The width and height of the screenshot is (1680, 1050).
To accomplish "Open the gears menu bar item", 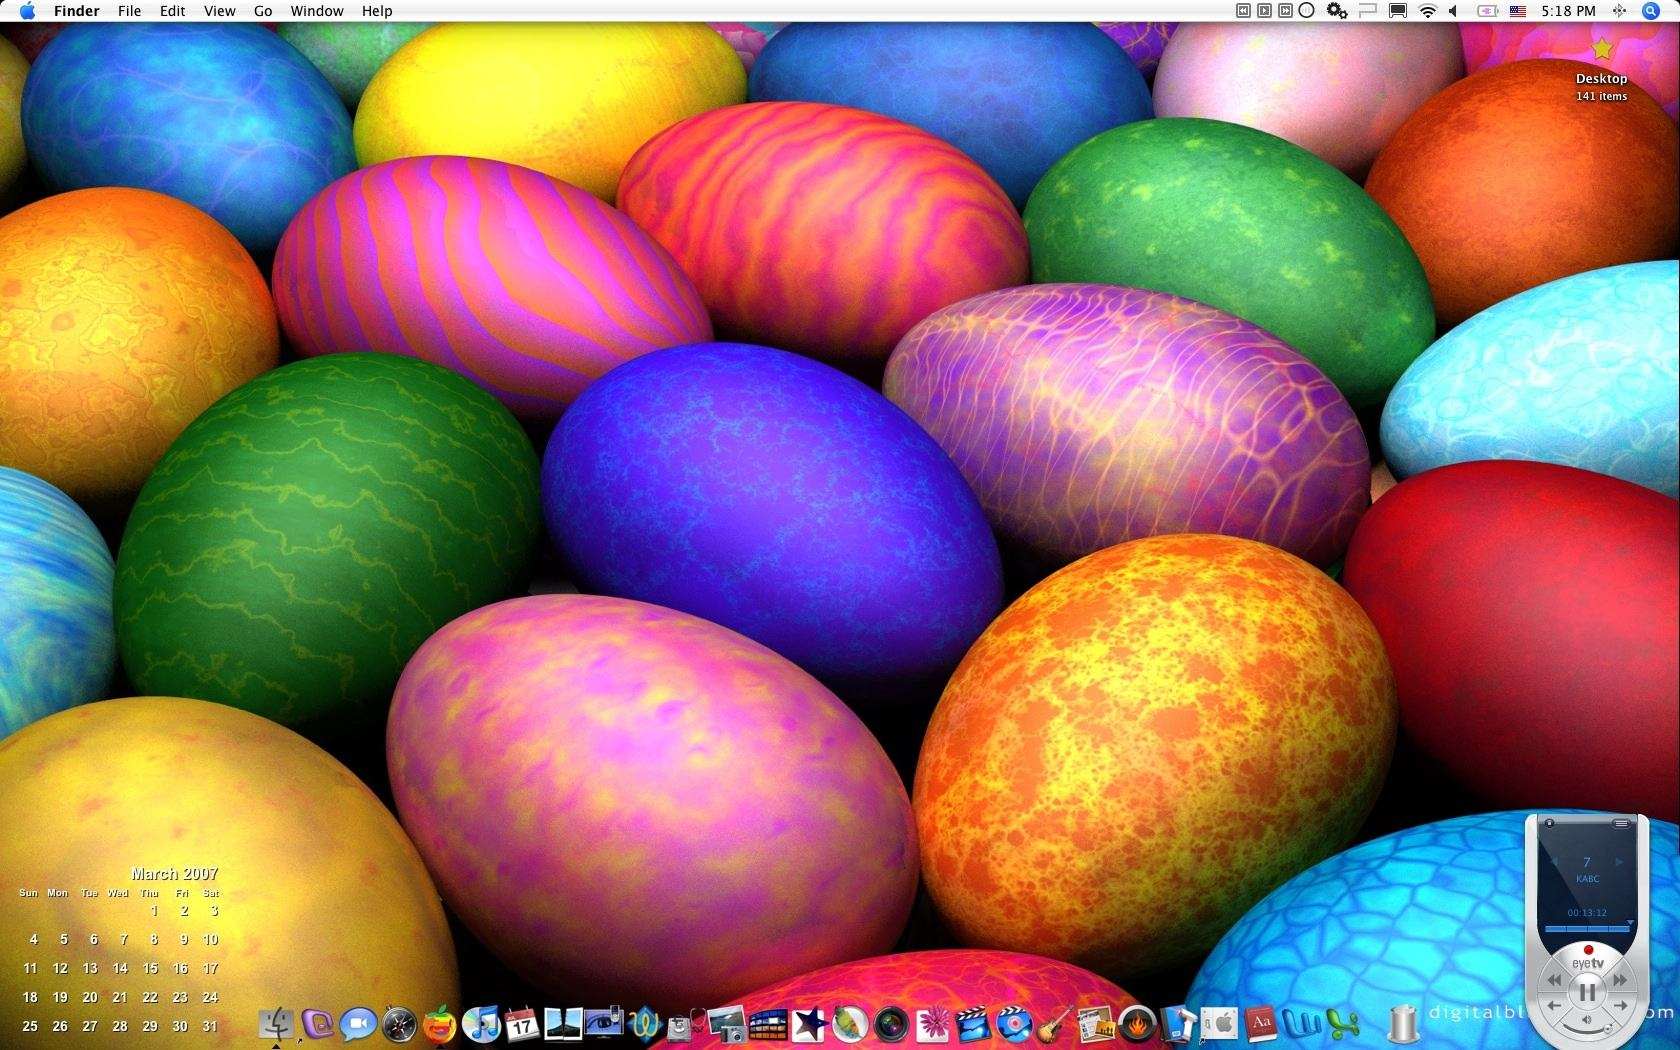I will [x=1337, y=11].
